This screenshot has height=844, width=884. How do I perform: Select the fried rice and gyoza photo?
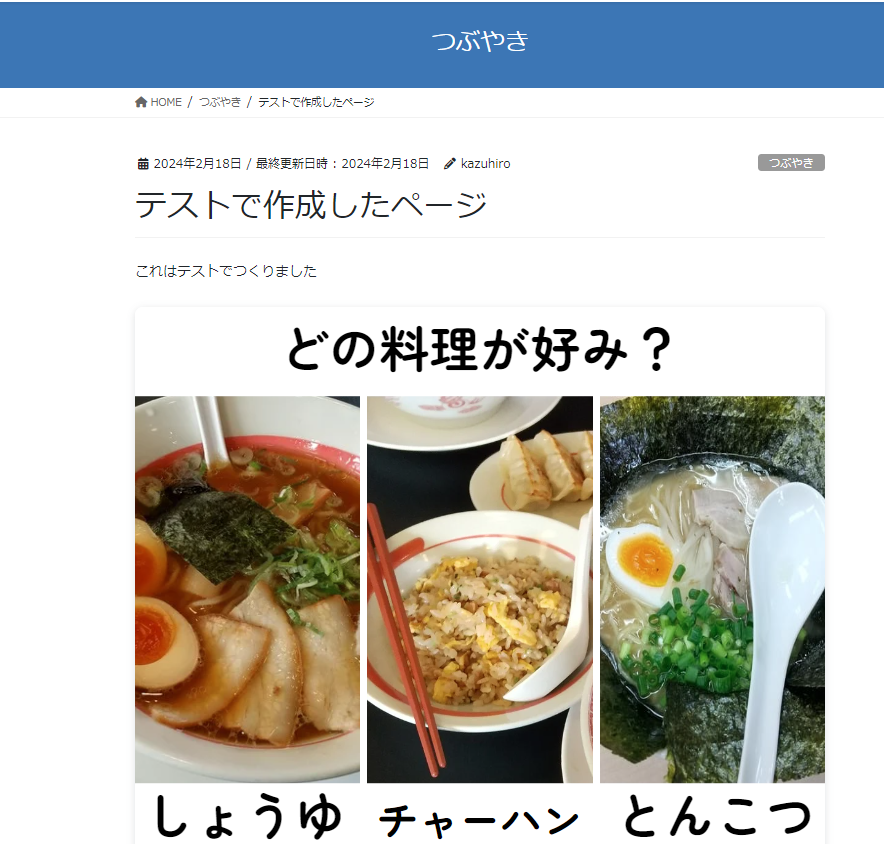click(480, 589)
